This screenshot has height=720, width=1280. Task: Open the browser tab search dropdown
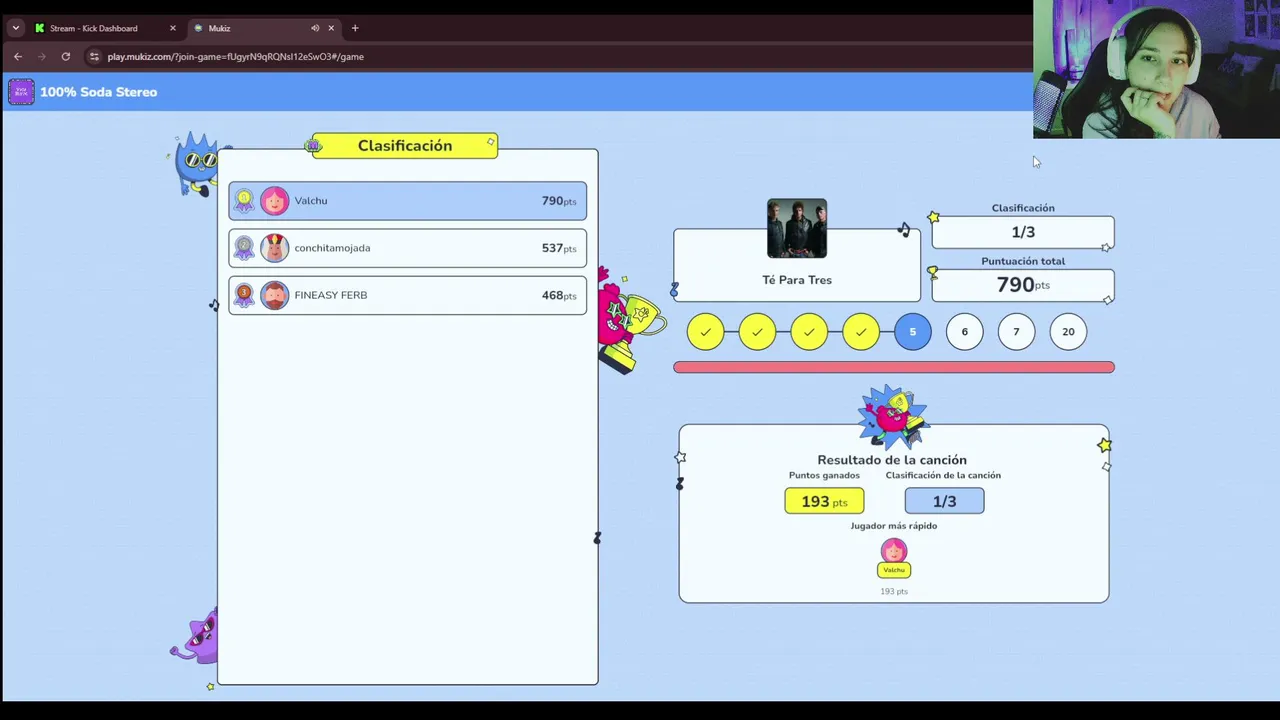click(15, 28)
